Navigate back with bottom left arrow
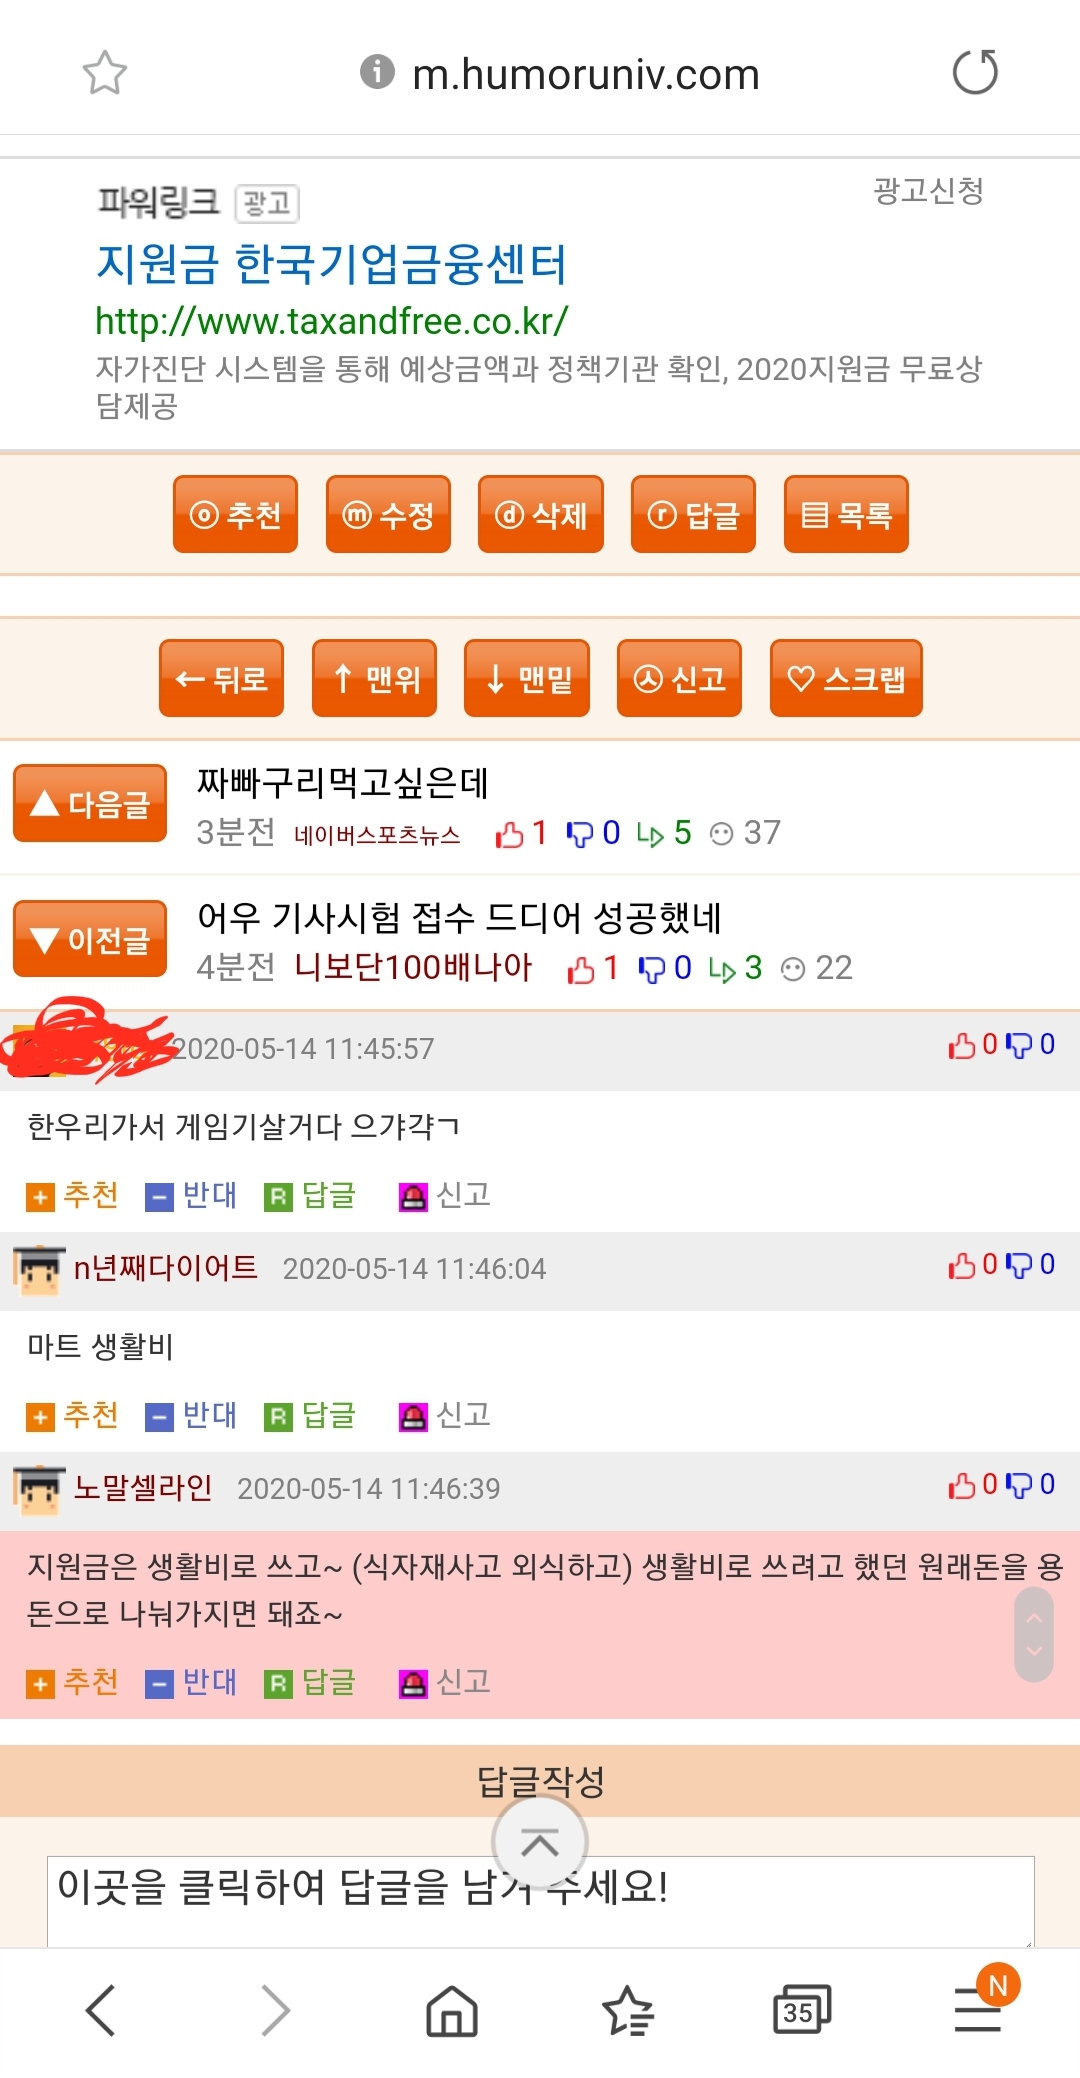 pyautogui.click(x=101, y=2010)
